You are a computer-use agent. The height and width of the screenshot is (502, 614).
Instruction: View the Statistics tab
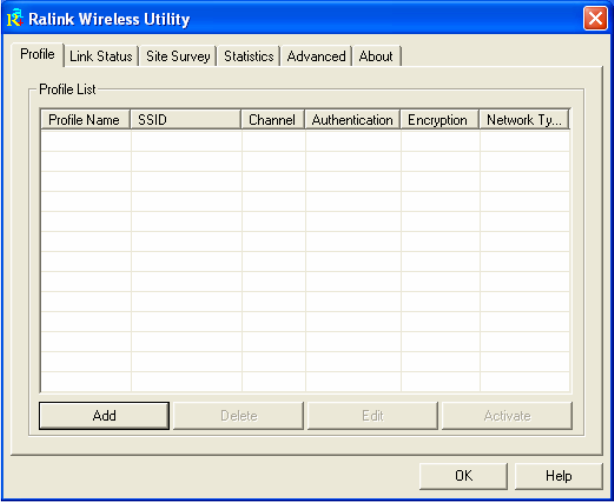(x=249, y=56)
